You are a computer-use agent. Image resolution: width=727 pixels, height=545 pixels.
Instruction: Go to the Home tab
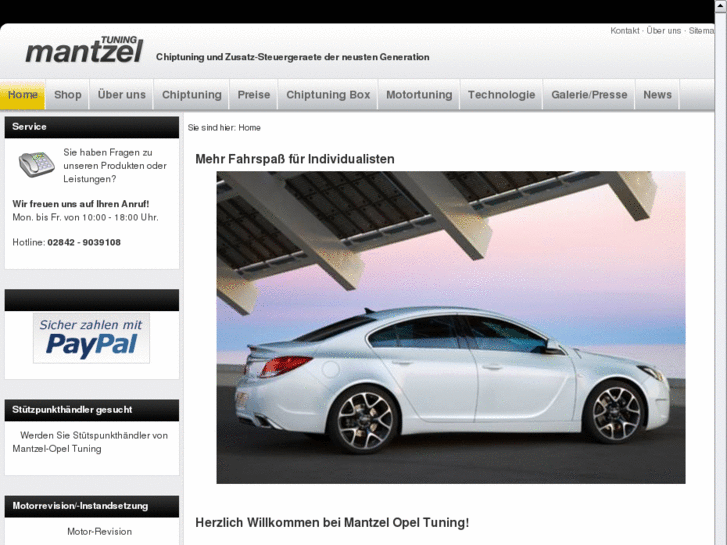22,95
